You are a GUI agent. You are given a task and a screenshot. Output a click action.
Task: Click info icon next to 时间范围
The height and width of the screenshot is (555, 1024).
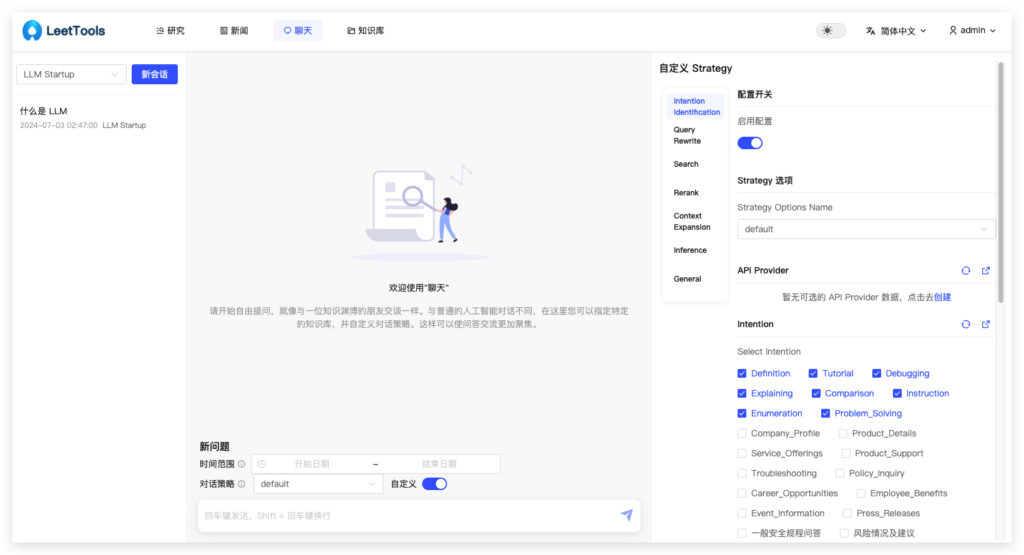pos(241,464)
